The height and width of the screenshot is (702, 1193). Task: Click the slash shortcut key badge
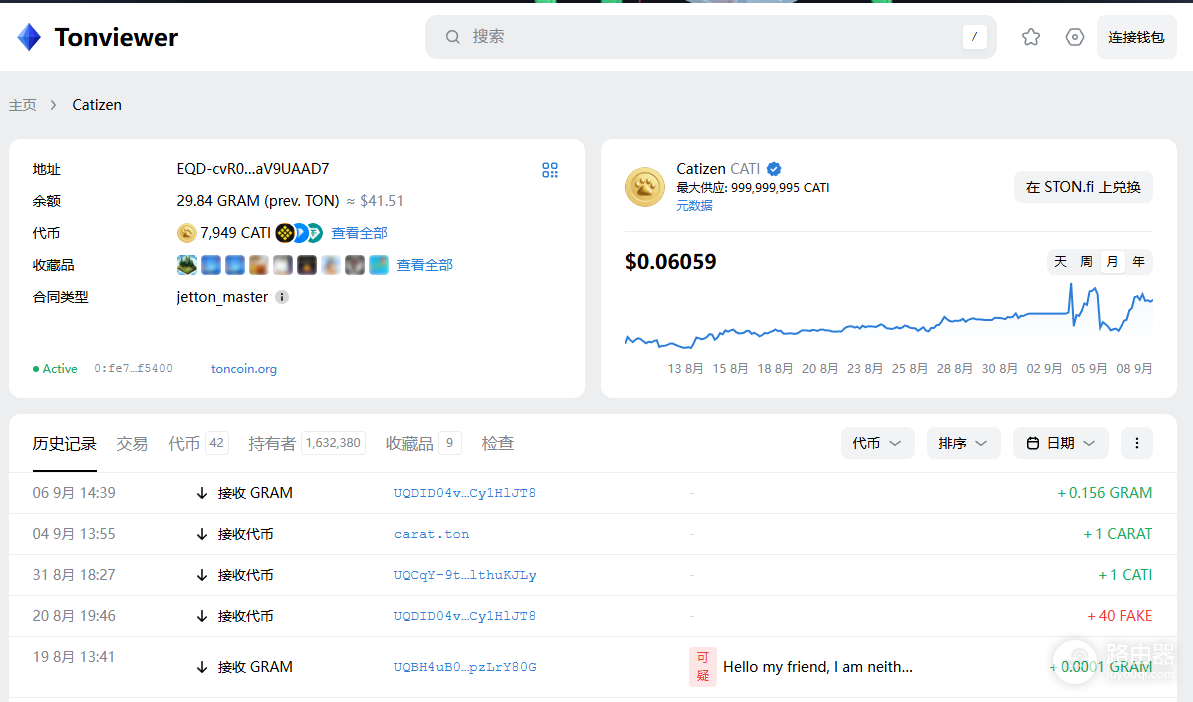click(x=975, y=37)
